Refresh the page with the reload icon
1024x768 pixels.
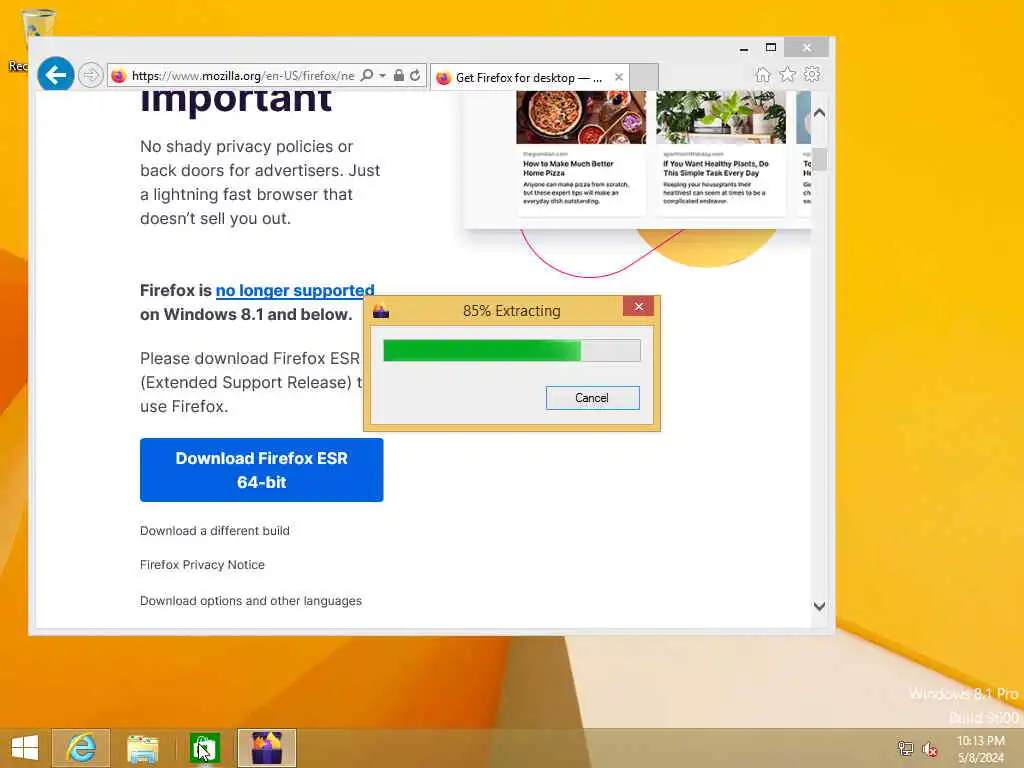click(x=415, y=75)
